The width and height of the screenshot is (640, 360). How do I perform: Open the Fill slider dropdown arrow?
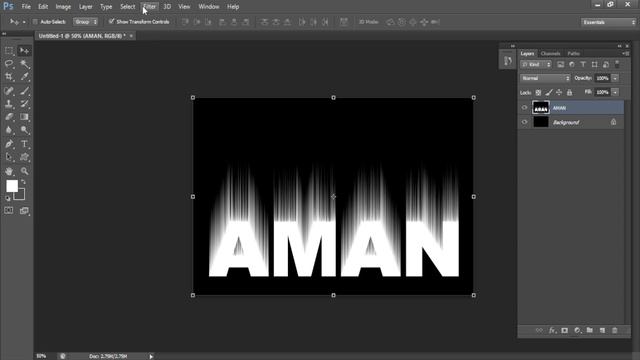click(x=615, y=93)
